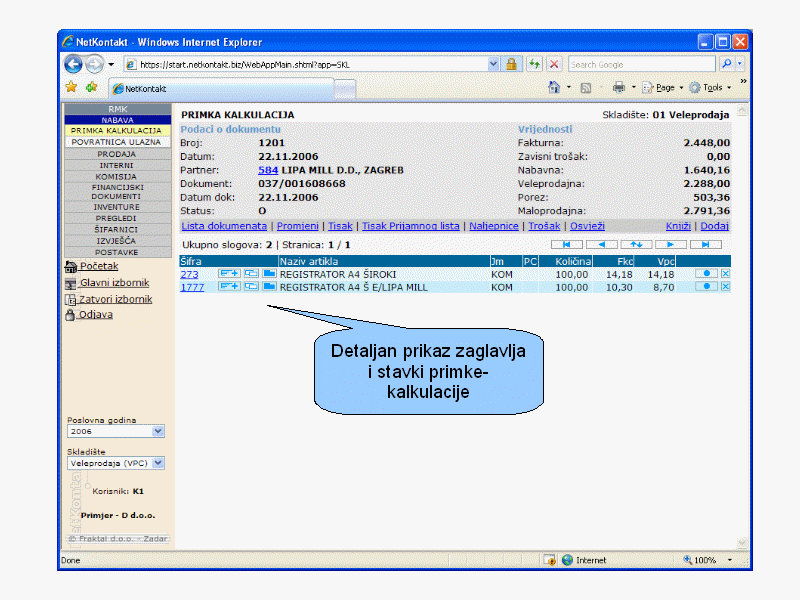Select PRIMKA KALKULACIJA menu item
800x600 pixels.
click(x=117, y=131)
